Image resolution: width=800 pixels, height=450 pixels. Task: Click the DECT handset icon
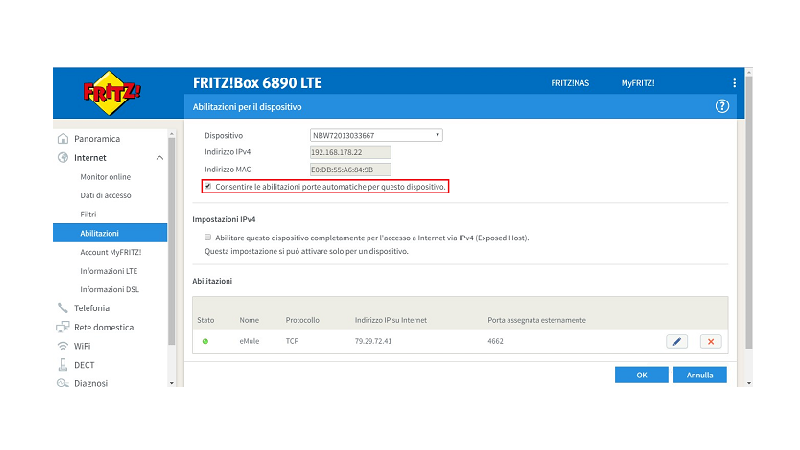point(63,365)
